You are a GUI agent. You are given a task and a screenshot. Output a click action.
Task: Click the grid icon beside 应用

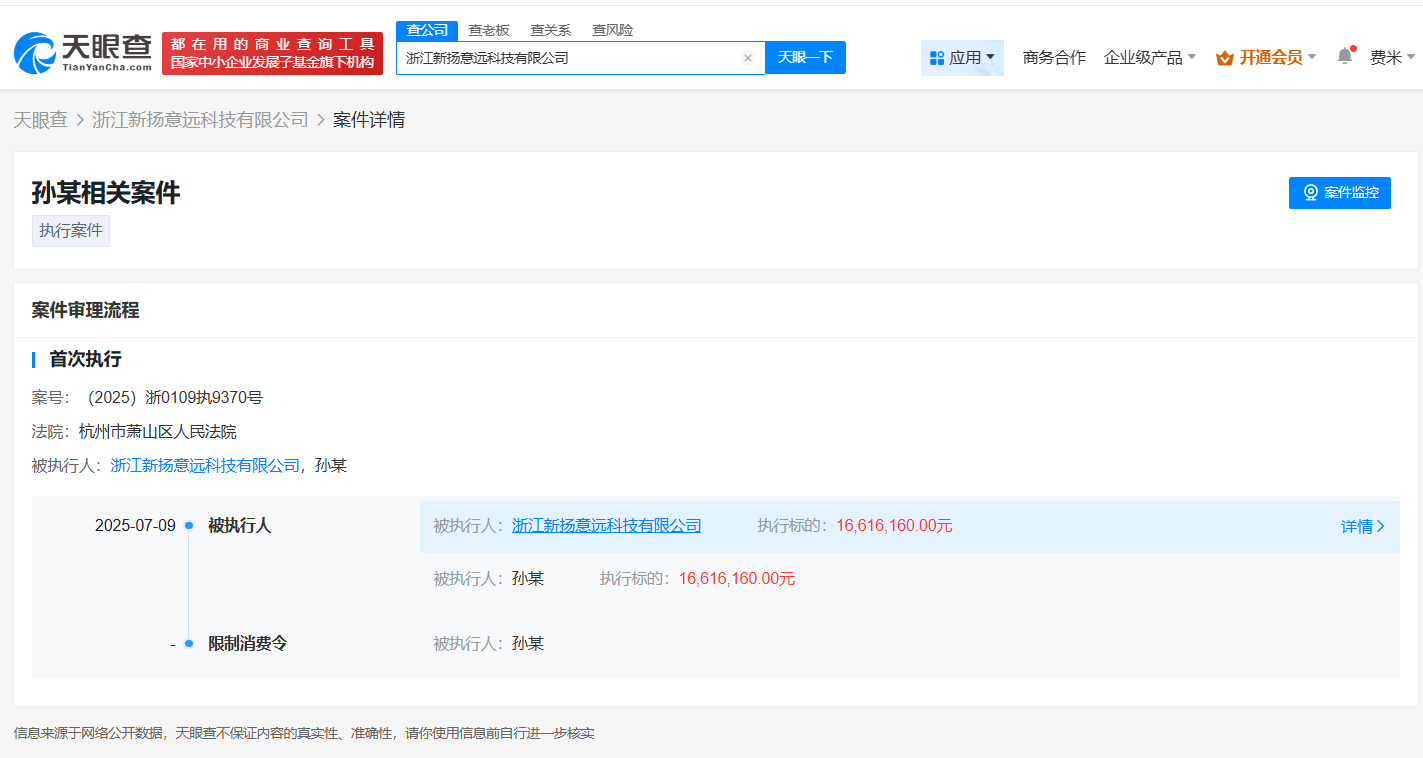(937, 58)
